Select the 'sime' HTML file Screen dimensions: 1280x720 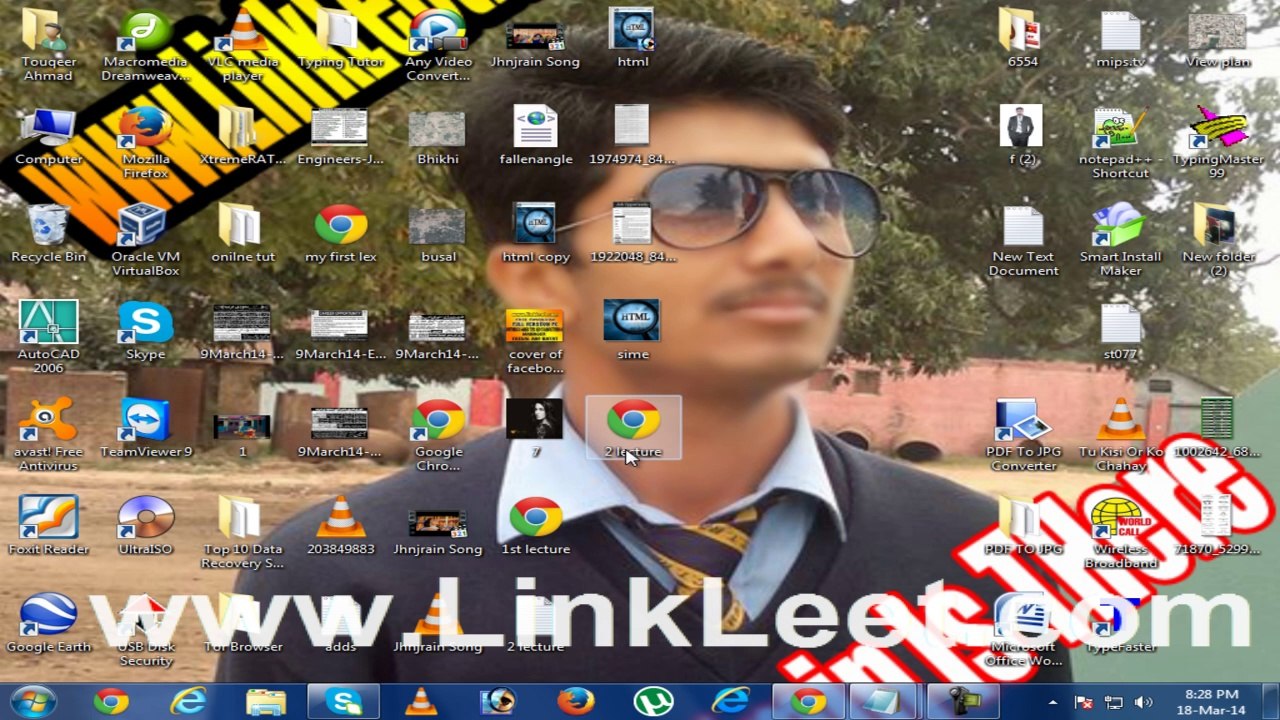point(633,331)
